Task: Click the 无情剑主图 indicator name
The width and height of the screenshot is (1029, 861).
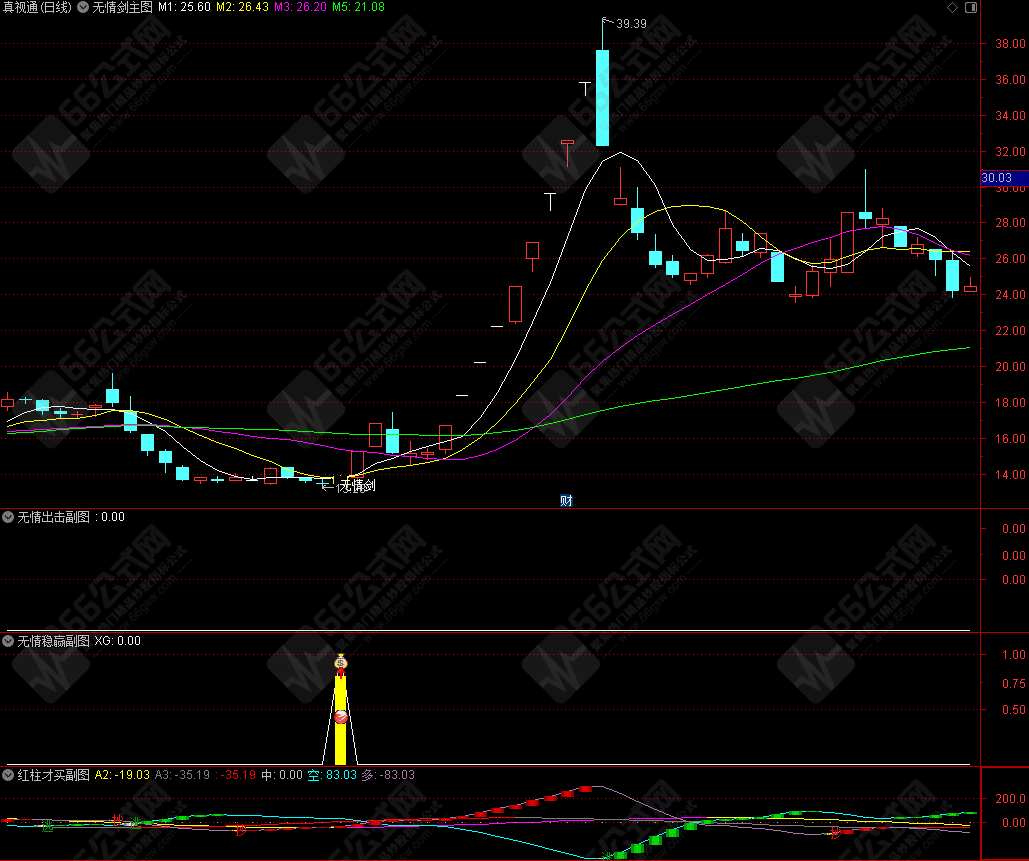Action: pos(122,7)
